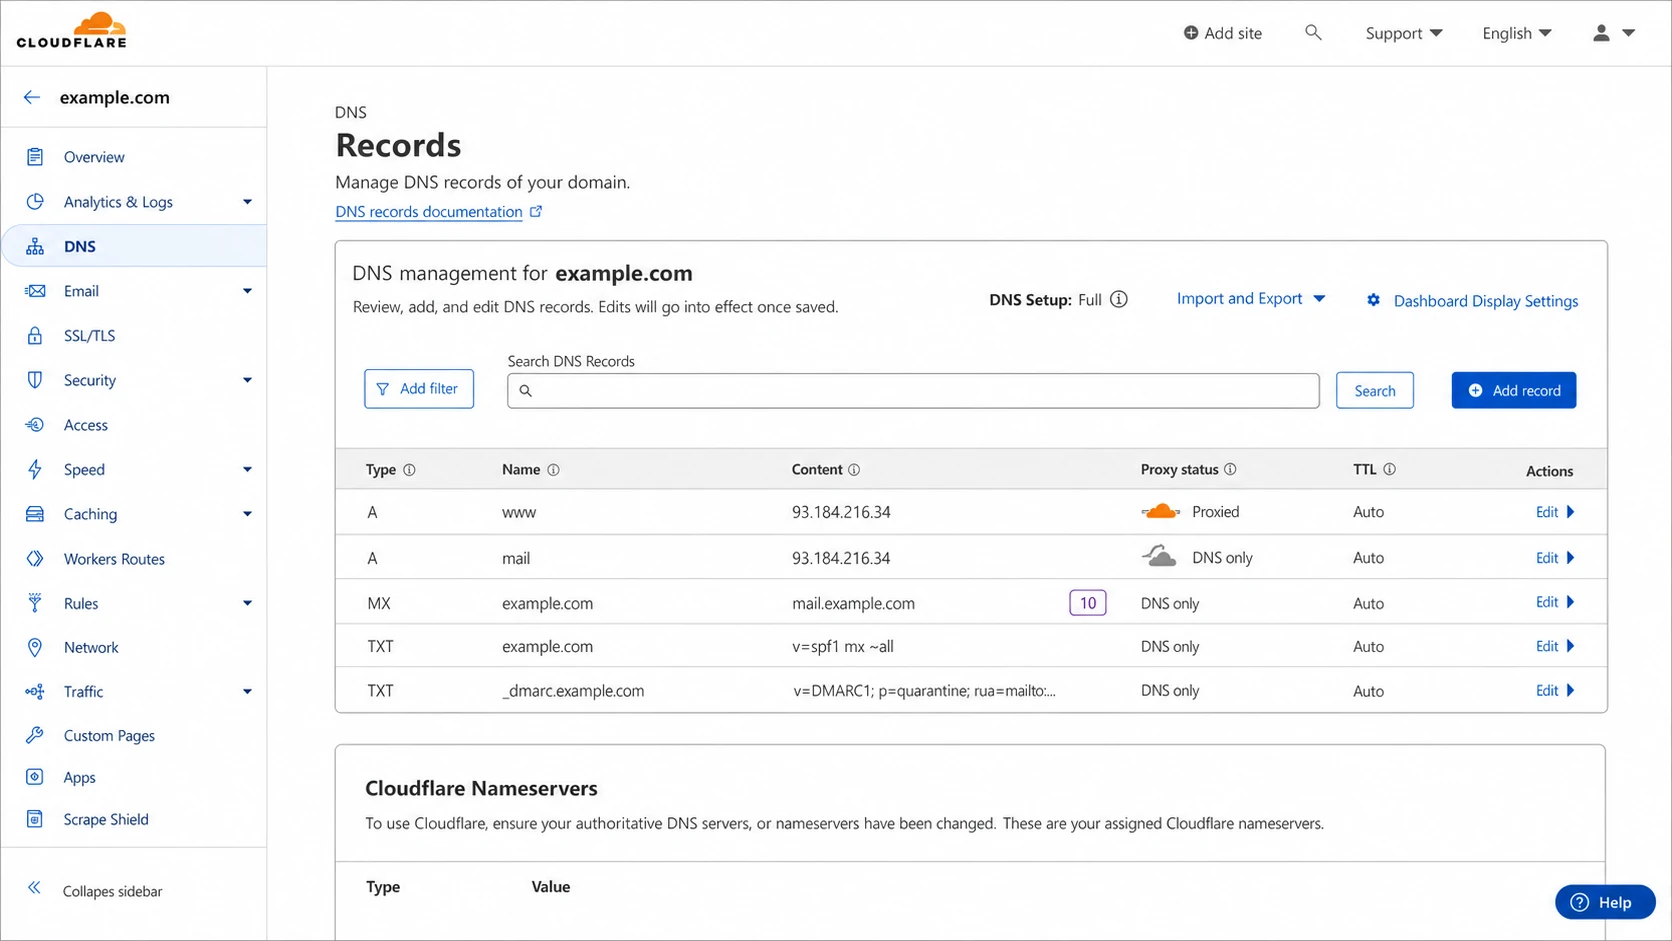1672x941 pixels.
Task: Open the Support dropdown
Action: click(1404, 33)
